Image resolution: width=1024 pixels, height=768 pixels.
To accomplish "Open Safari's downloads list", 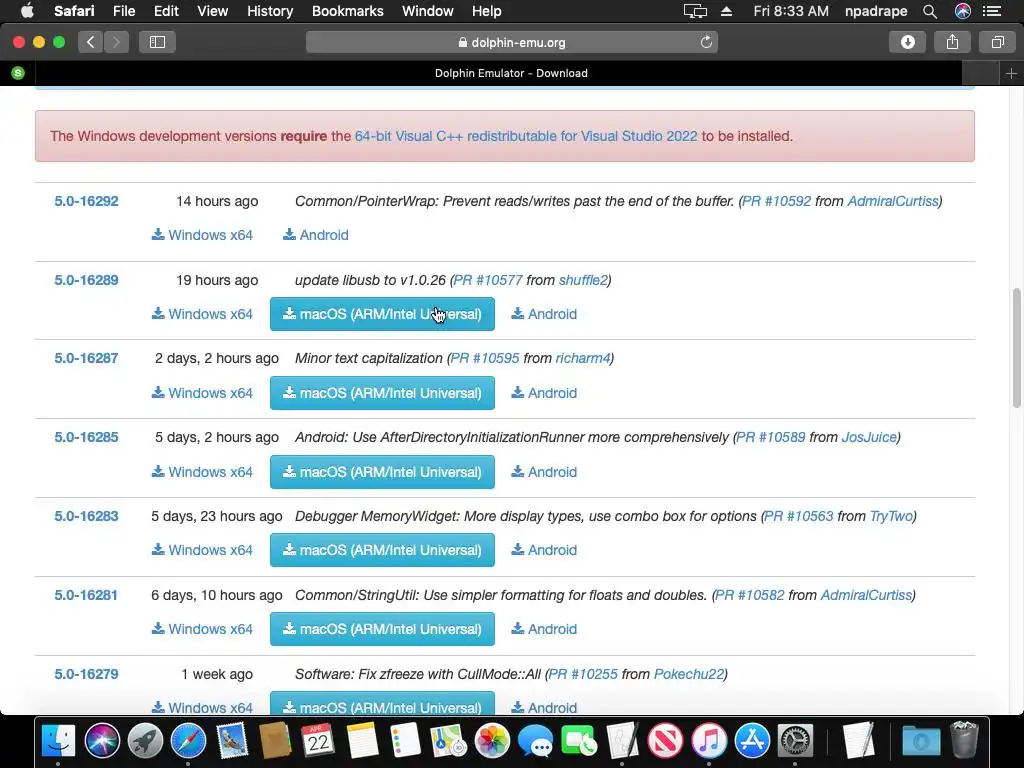I will [908, 42].
